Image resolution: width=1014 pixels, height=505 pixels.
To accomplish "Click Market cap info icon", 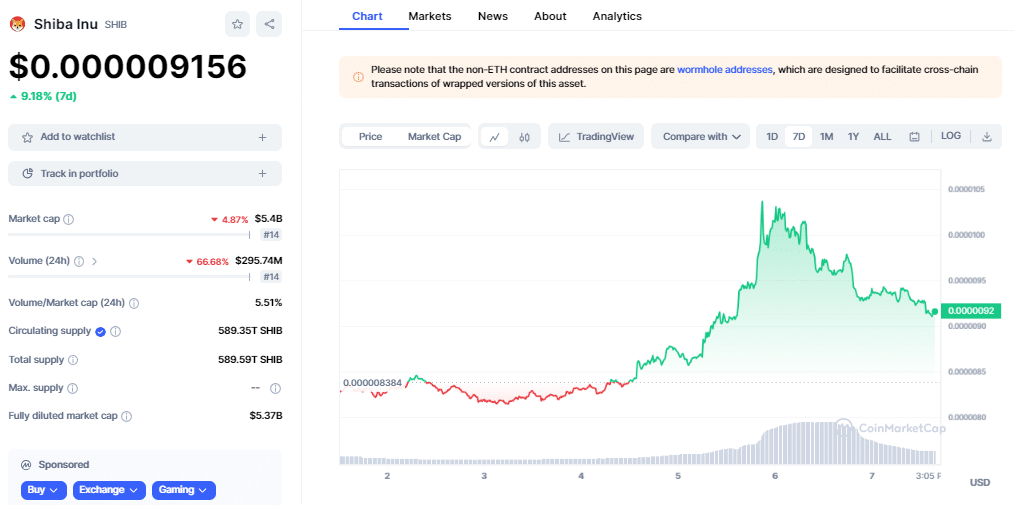I will [x=69, y=219].
